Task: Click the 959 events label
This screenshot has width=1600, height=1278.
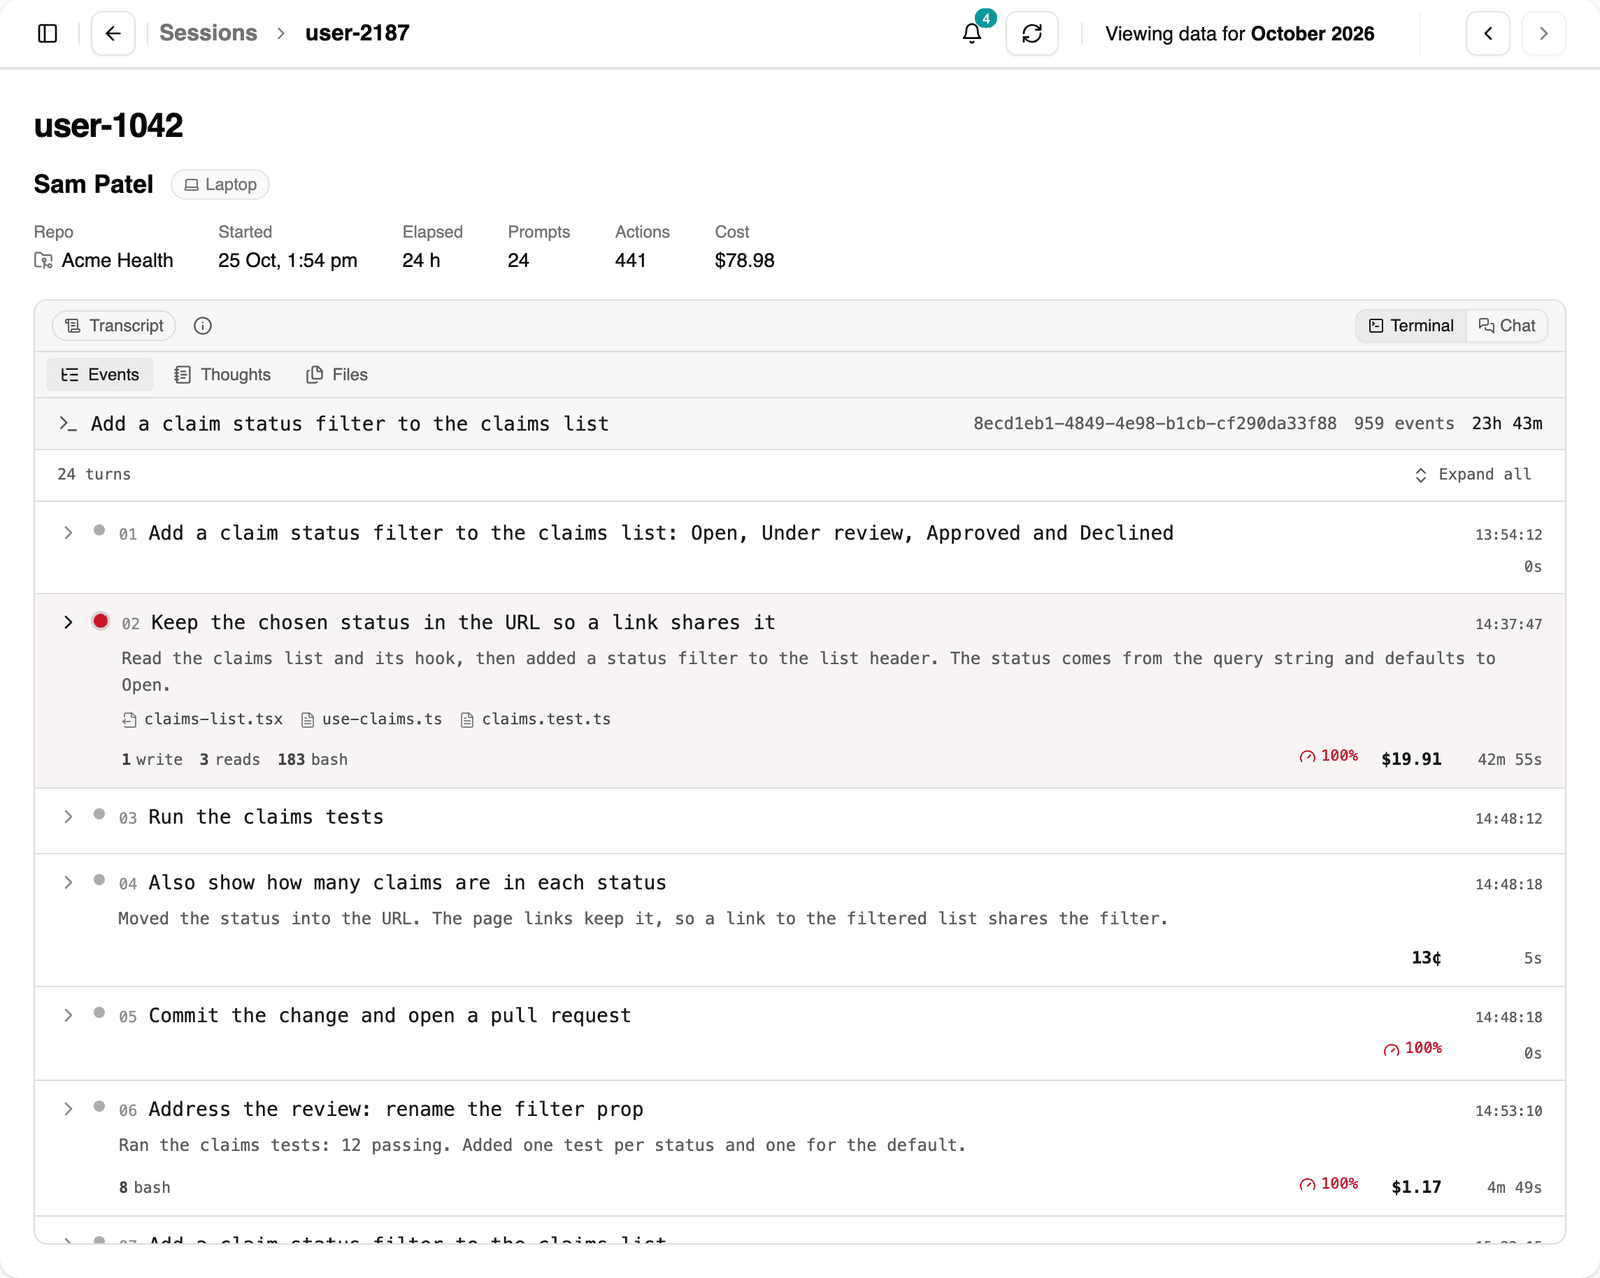Action: click(1404, 424)
